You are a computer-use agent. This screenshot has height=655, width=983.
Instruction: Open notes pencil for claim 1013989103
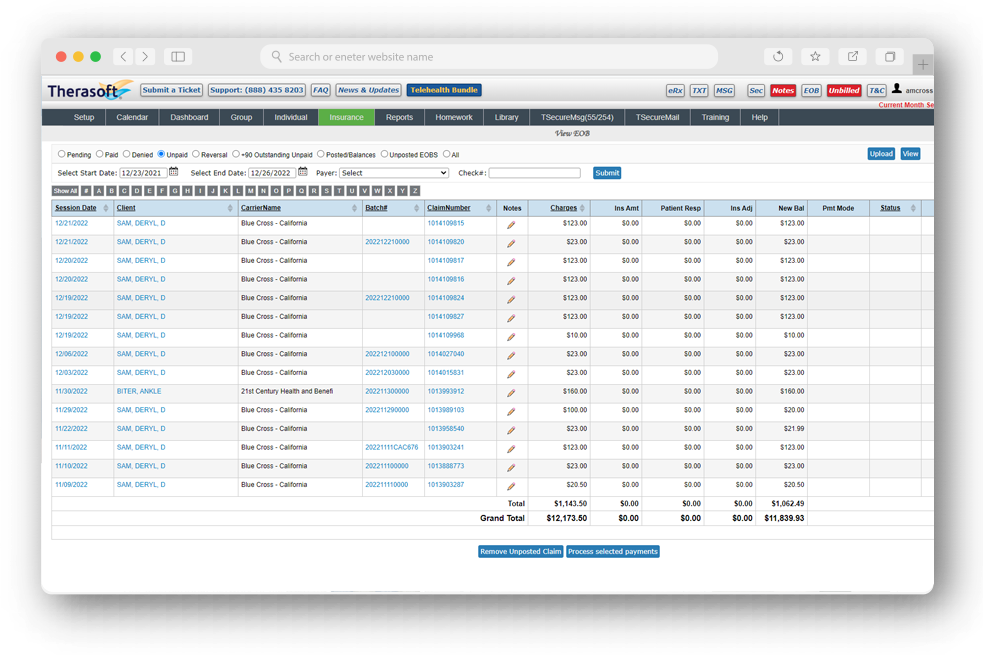pos(511,412)
